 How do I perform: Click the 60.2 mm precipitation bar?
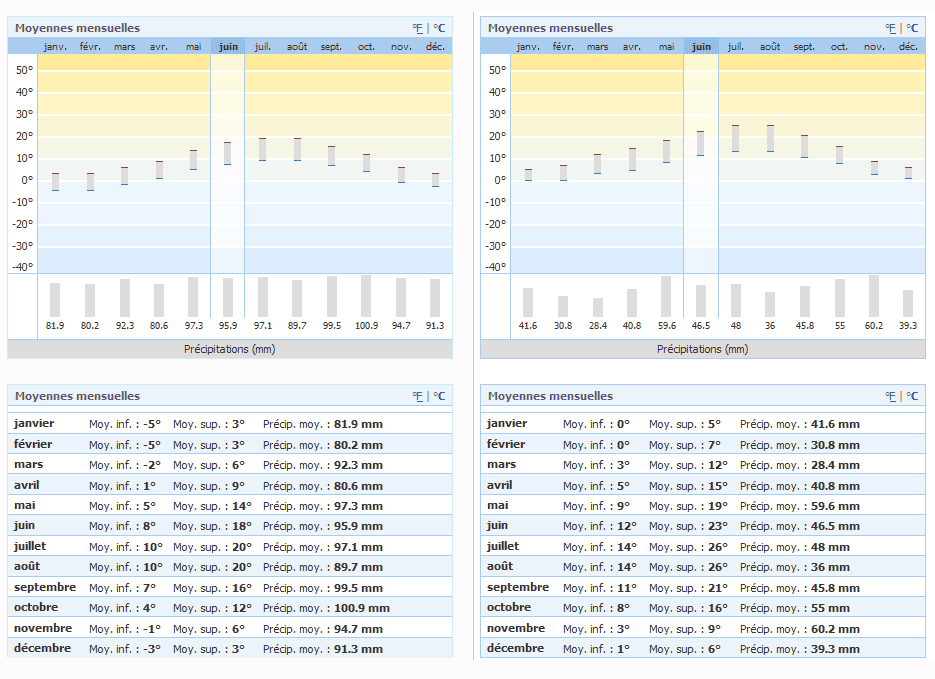point(874,296)
